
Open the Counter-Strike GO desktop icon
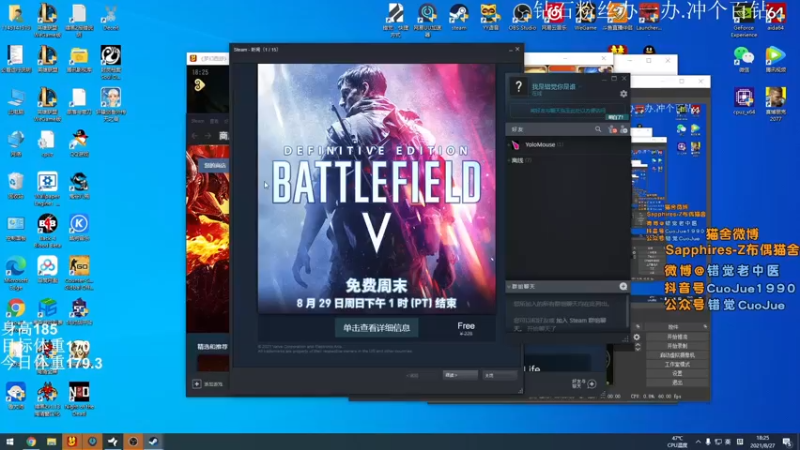click(x=79, y=273)
